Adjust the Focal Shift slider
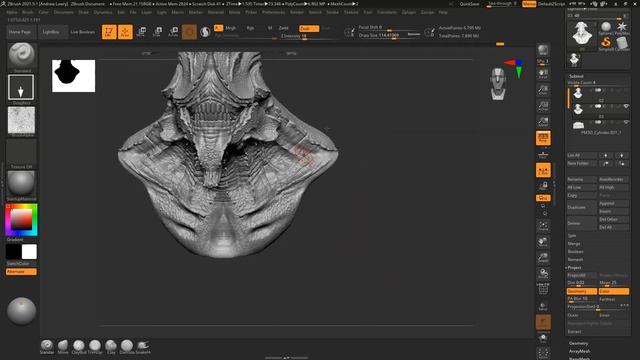This screenshot has height=360, width=640. (x=389, y=28)
